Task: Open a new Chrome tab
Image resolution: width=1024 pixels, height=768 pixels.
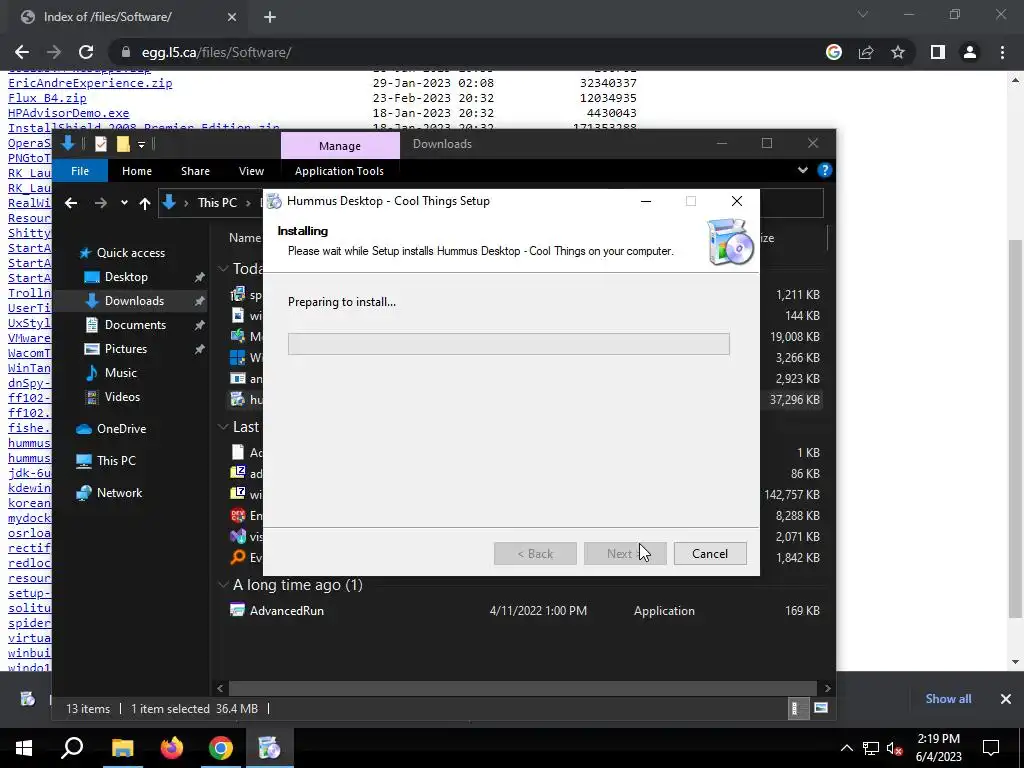Action: [270, 17]
